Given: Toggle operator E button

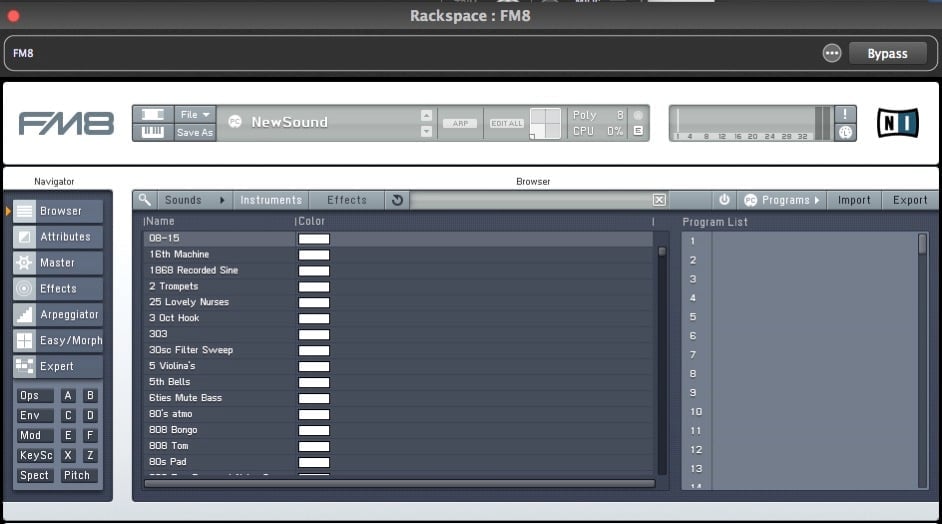Looking at the screenshot, I should click(x=68, y=435).
